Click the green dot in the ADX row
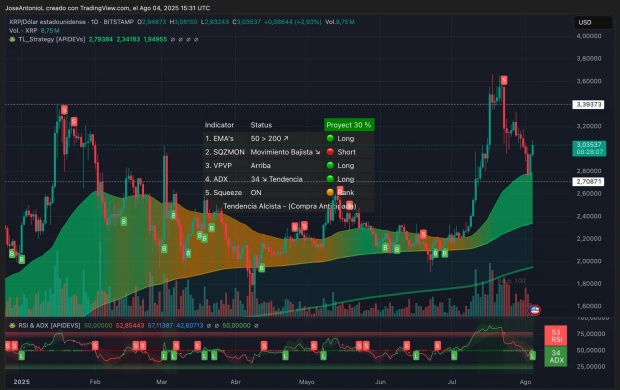 pos(330,179)
